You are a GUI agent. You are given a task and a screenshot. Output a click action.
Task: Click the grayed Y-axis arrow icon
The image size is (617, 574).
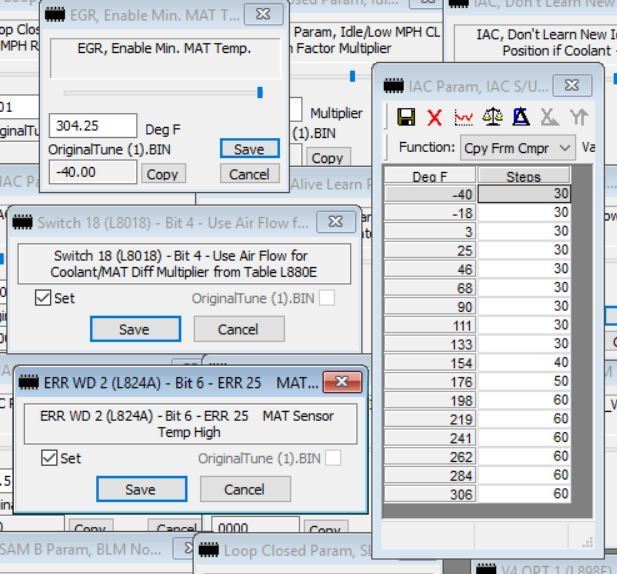577,118
